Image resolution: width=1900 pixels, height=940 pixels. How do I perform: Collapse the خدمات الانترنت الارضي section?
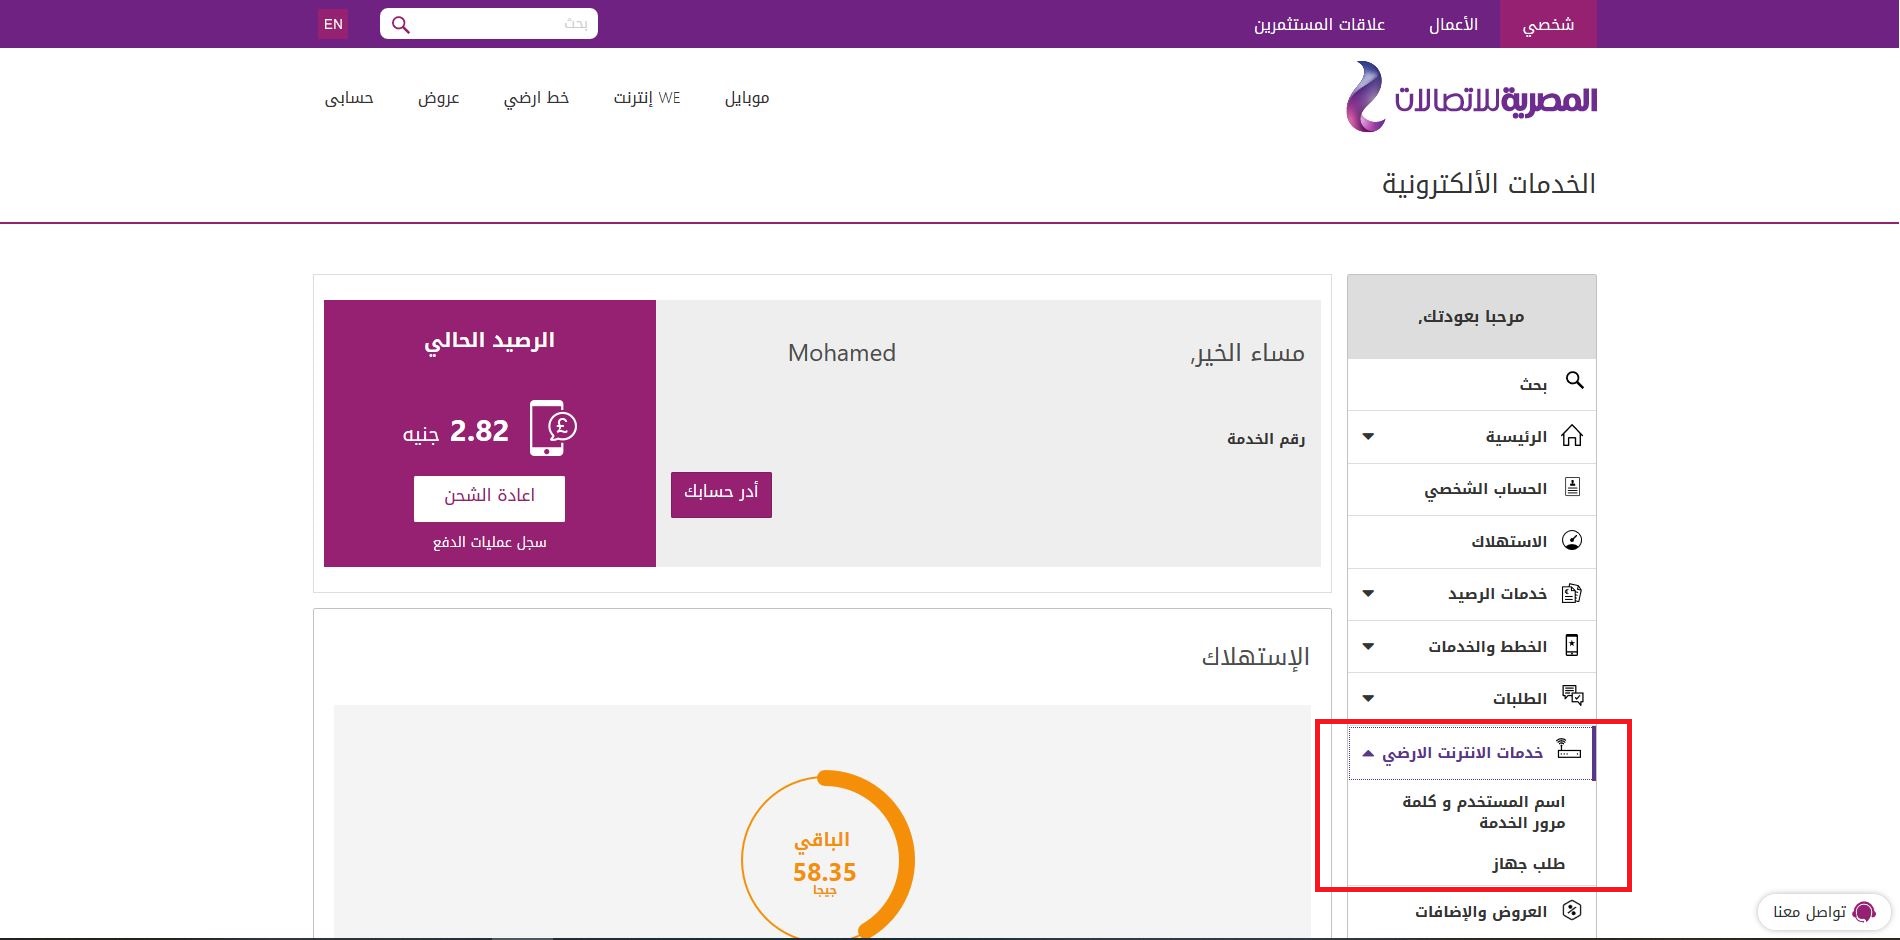pyautogui.click(x=1370, y=752)
